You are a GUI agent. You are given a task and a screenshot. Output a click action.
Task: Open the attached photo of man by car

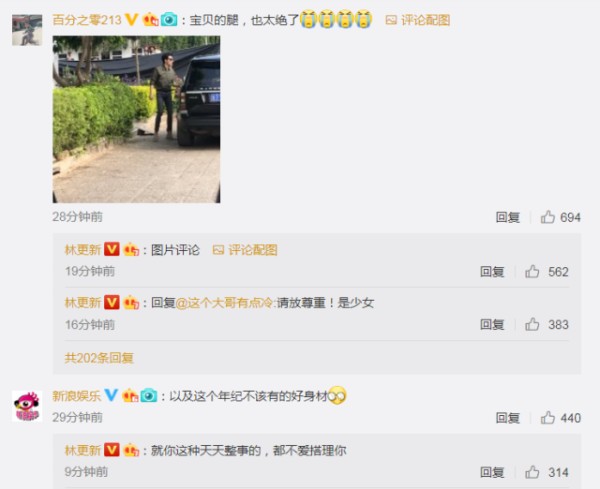(x=136, y=119)
